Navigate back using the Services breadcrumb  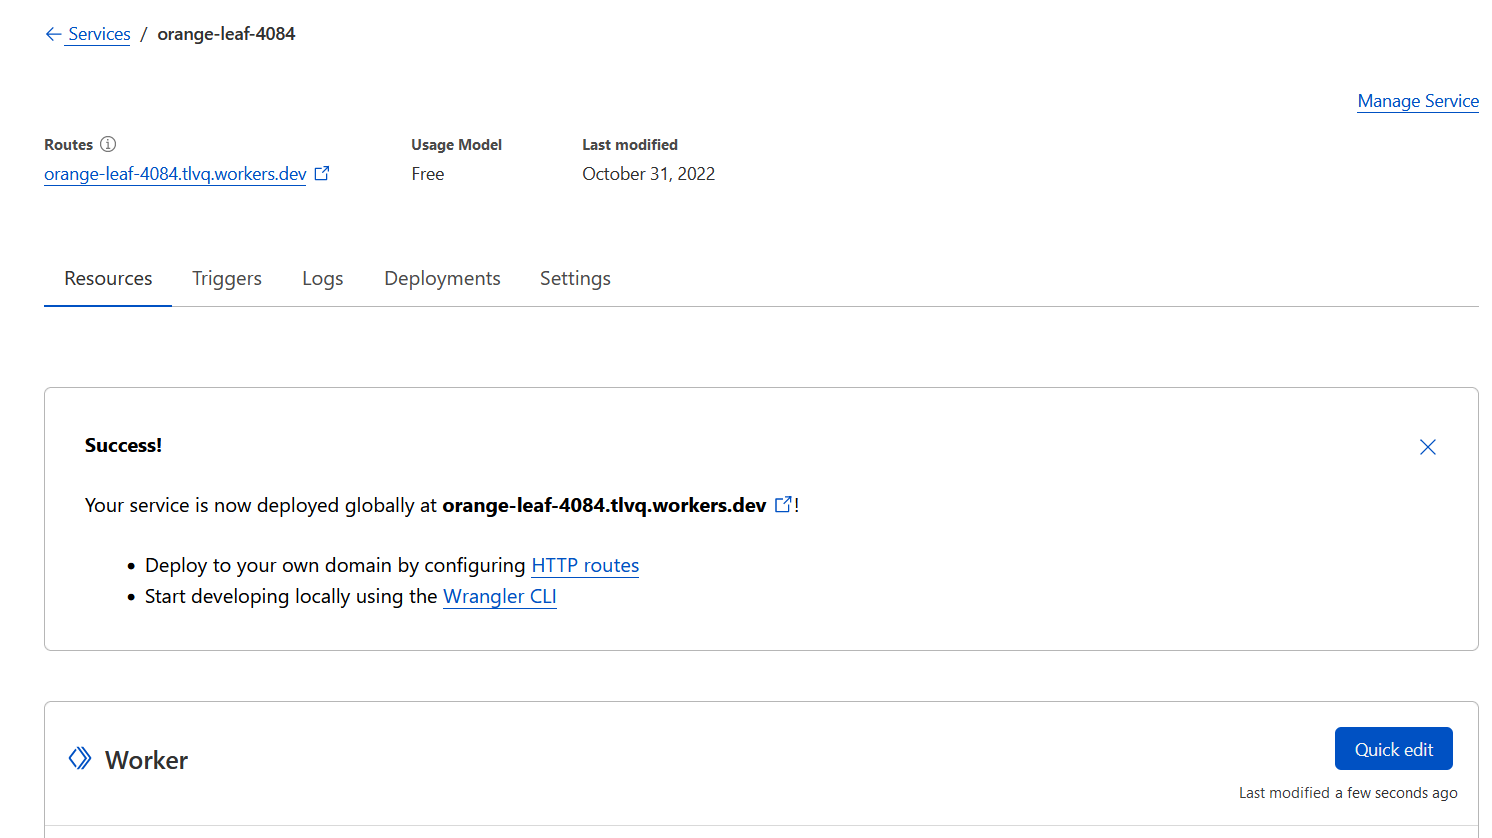98,33
